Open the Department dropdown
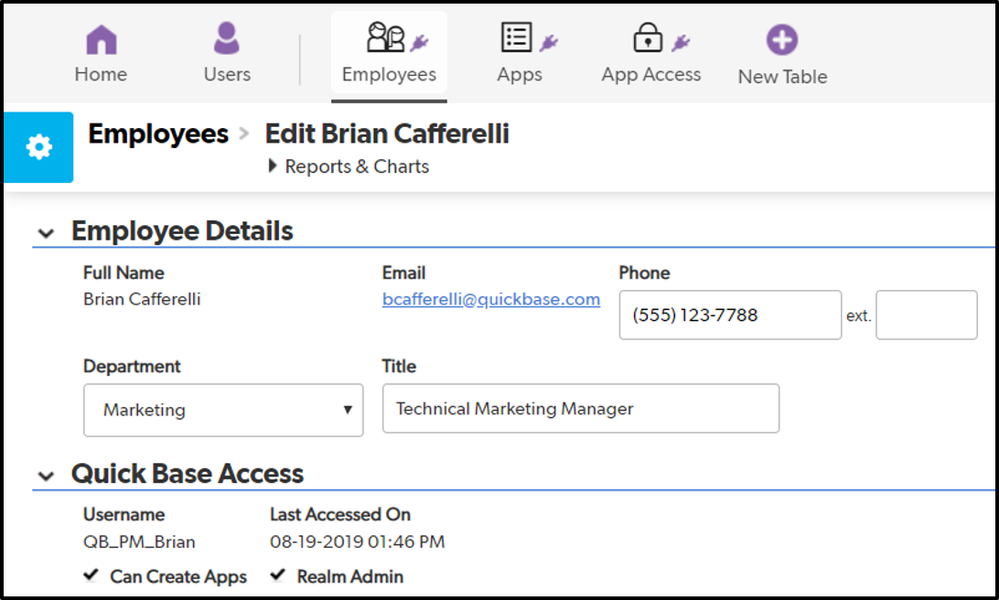999x600 pixels. tap(223, 410)
